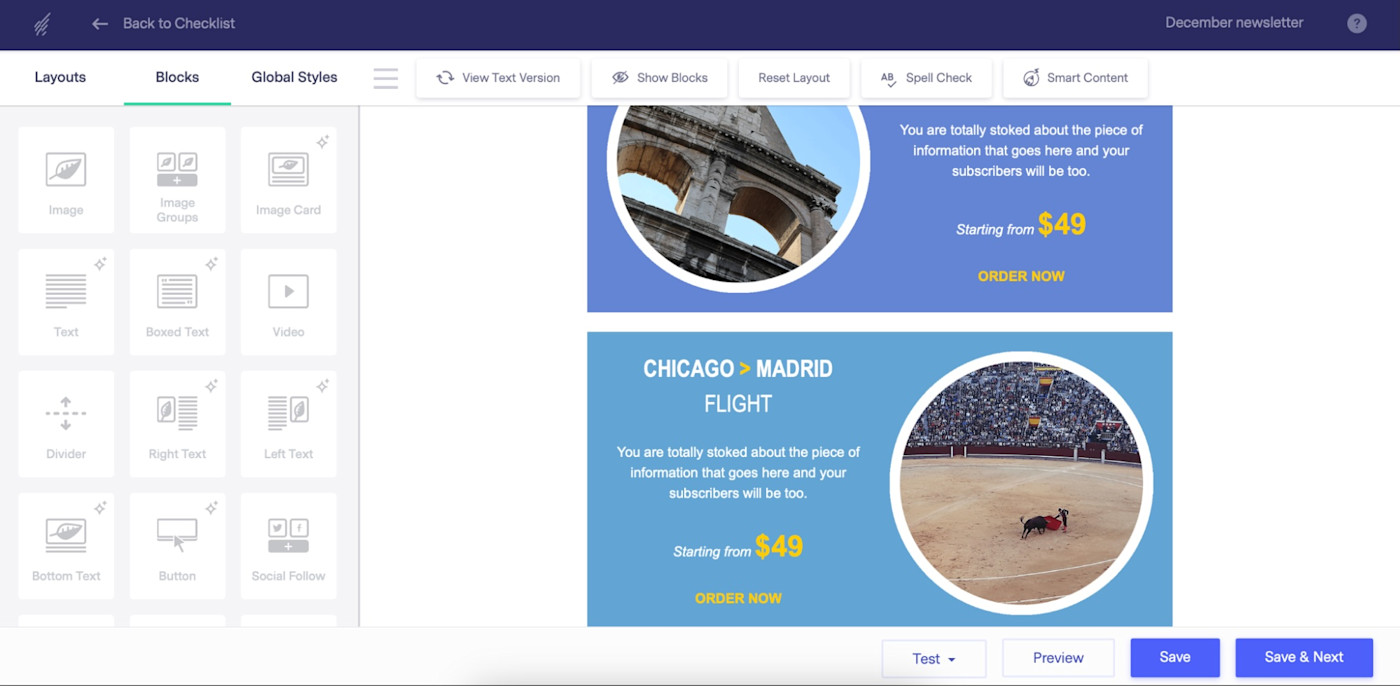Add a Boxed Text block
1400x686 pixels.
(x=177, y=302)
